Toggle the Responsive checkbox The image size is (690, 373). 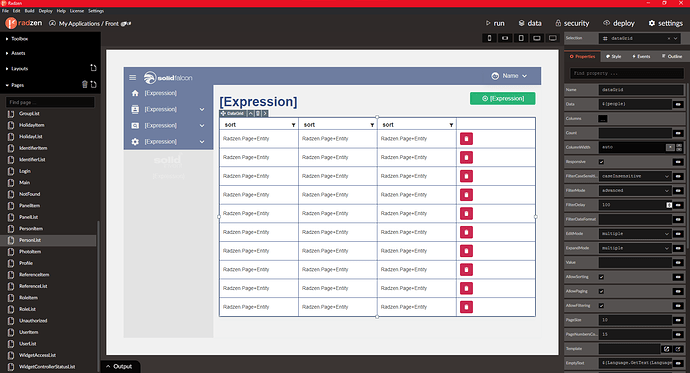point(602,162)
